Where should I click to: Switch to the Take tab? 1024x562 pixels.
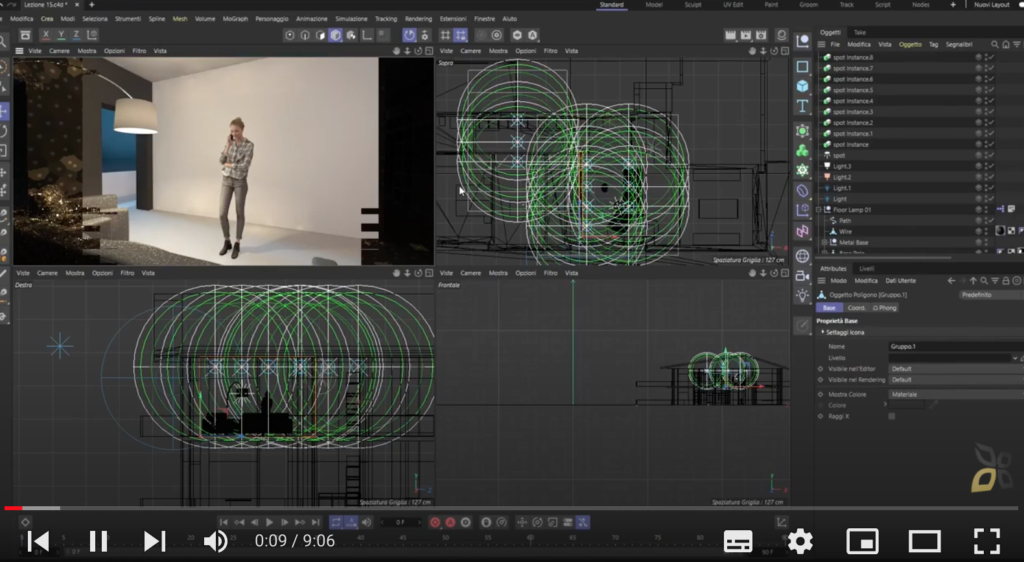point(860,32)
